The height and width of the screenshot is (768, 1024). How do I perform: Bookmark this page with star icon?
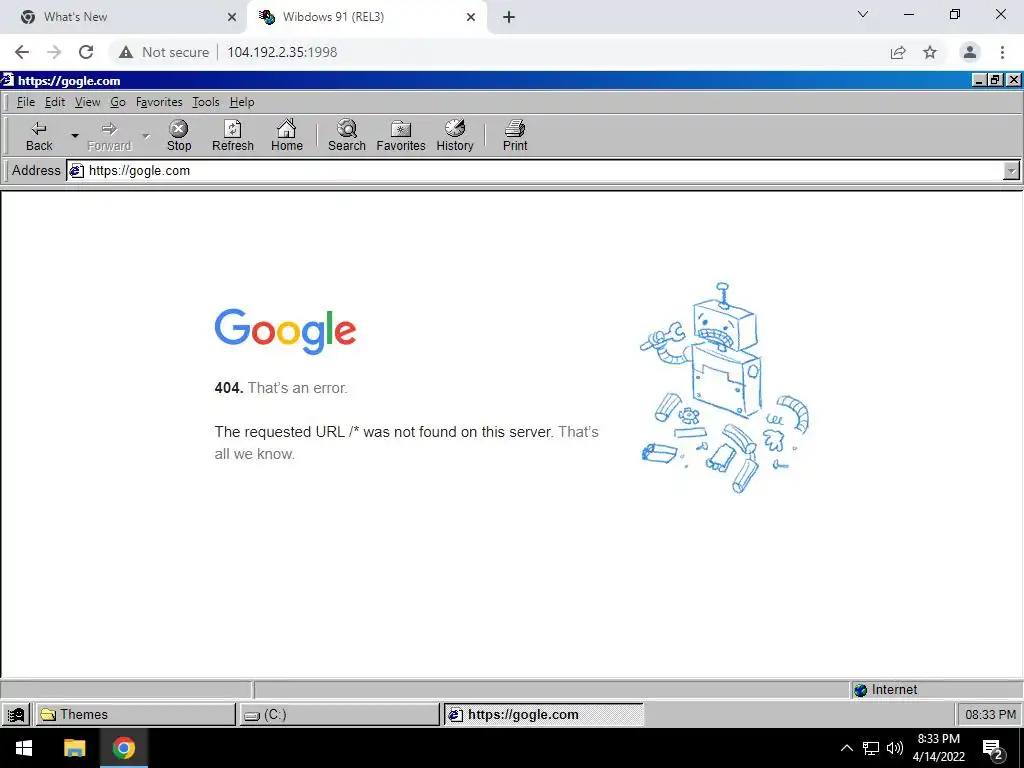click(x=930, y=52)
